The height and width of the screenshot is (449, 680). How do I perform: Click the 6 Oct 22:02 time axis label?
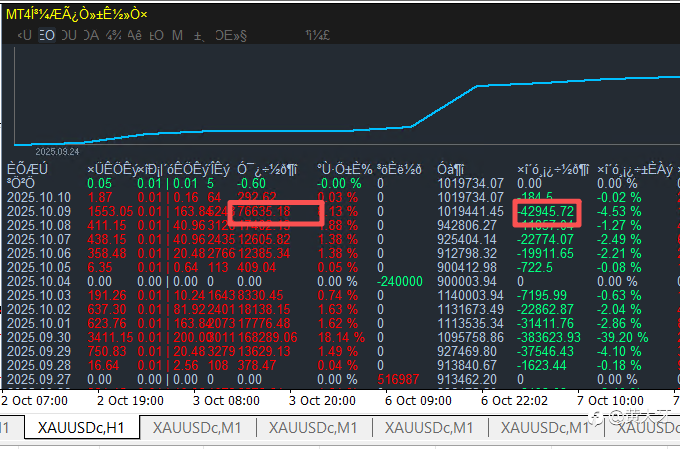514,400
